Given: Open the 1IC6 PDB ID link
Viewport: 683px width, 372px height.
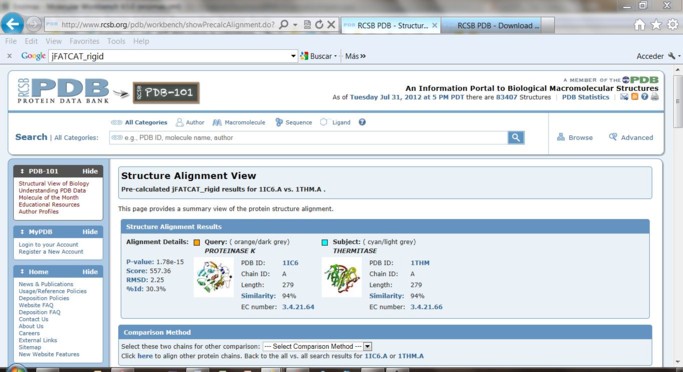Looking at the screenshot, I should click(x=290, y=263).
